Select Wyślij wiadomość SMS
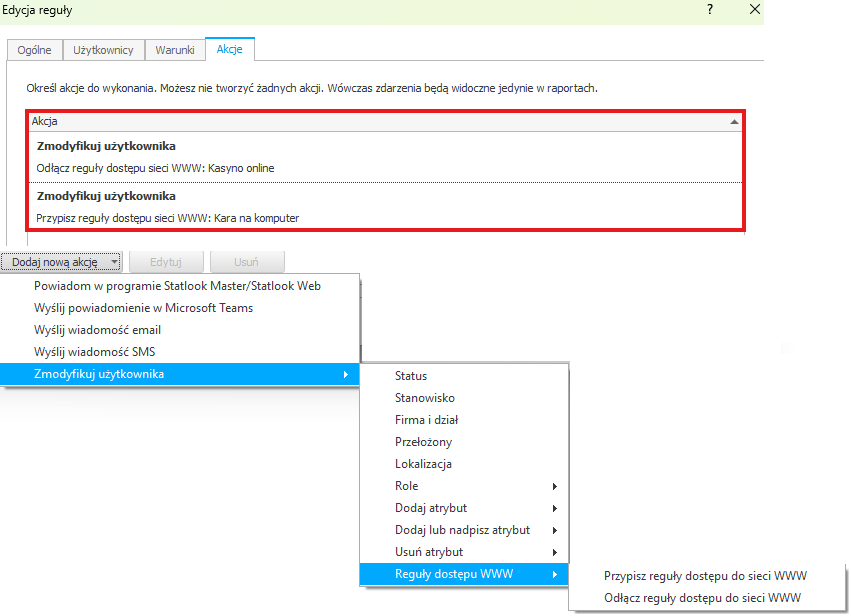 click(94, 352)
